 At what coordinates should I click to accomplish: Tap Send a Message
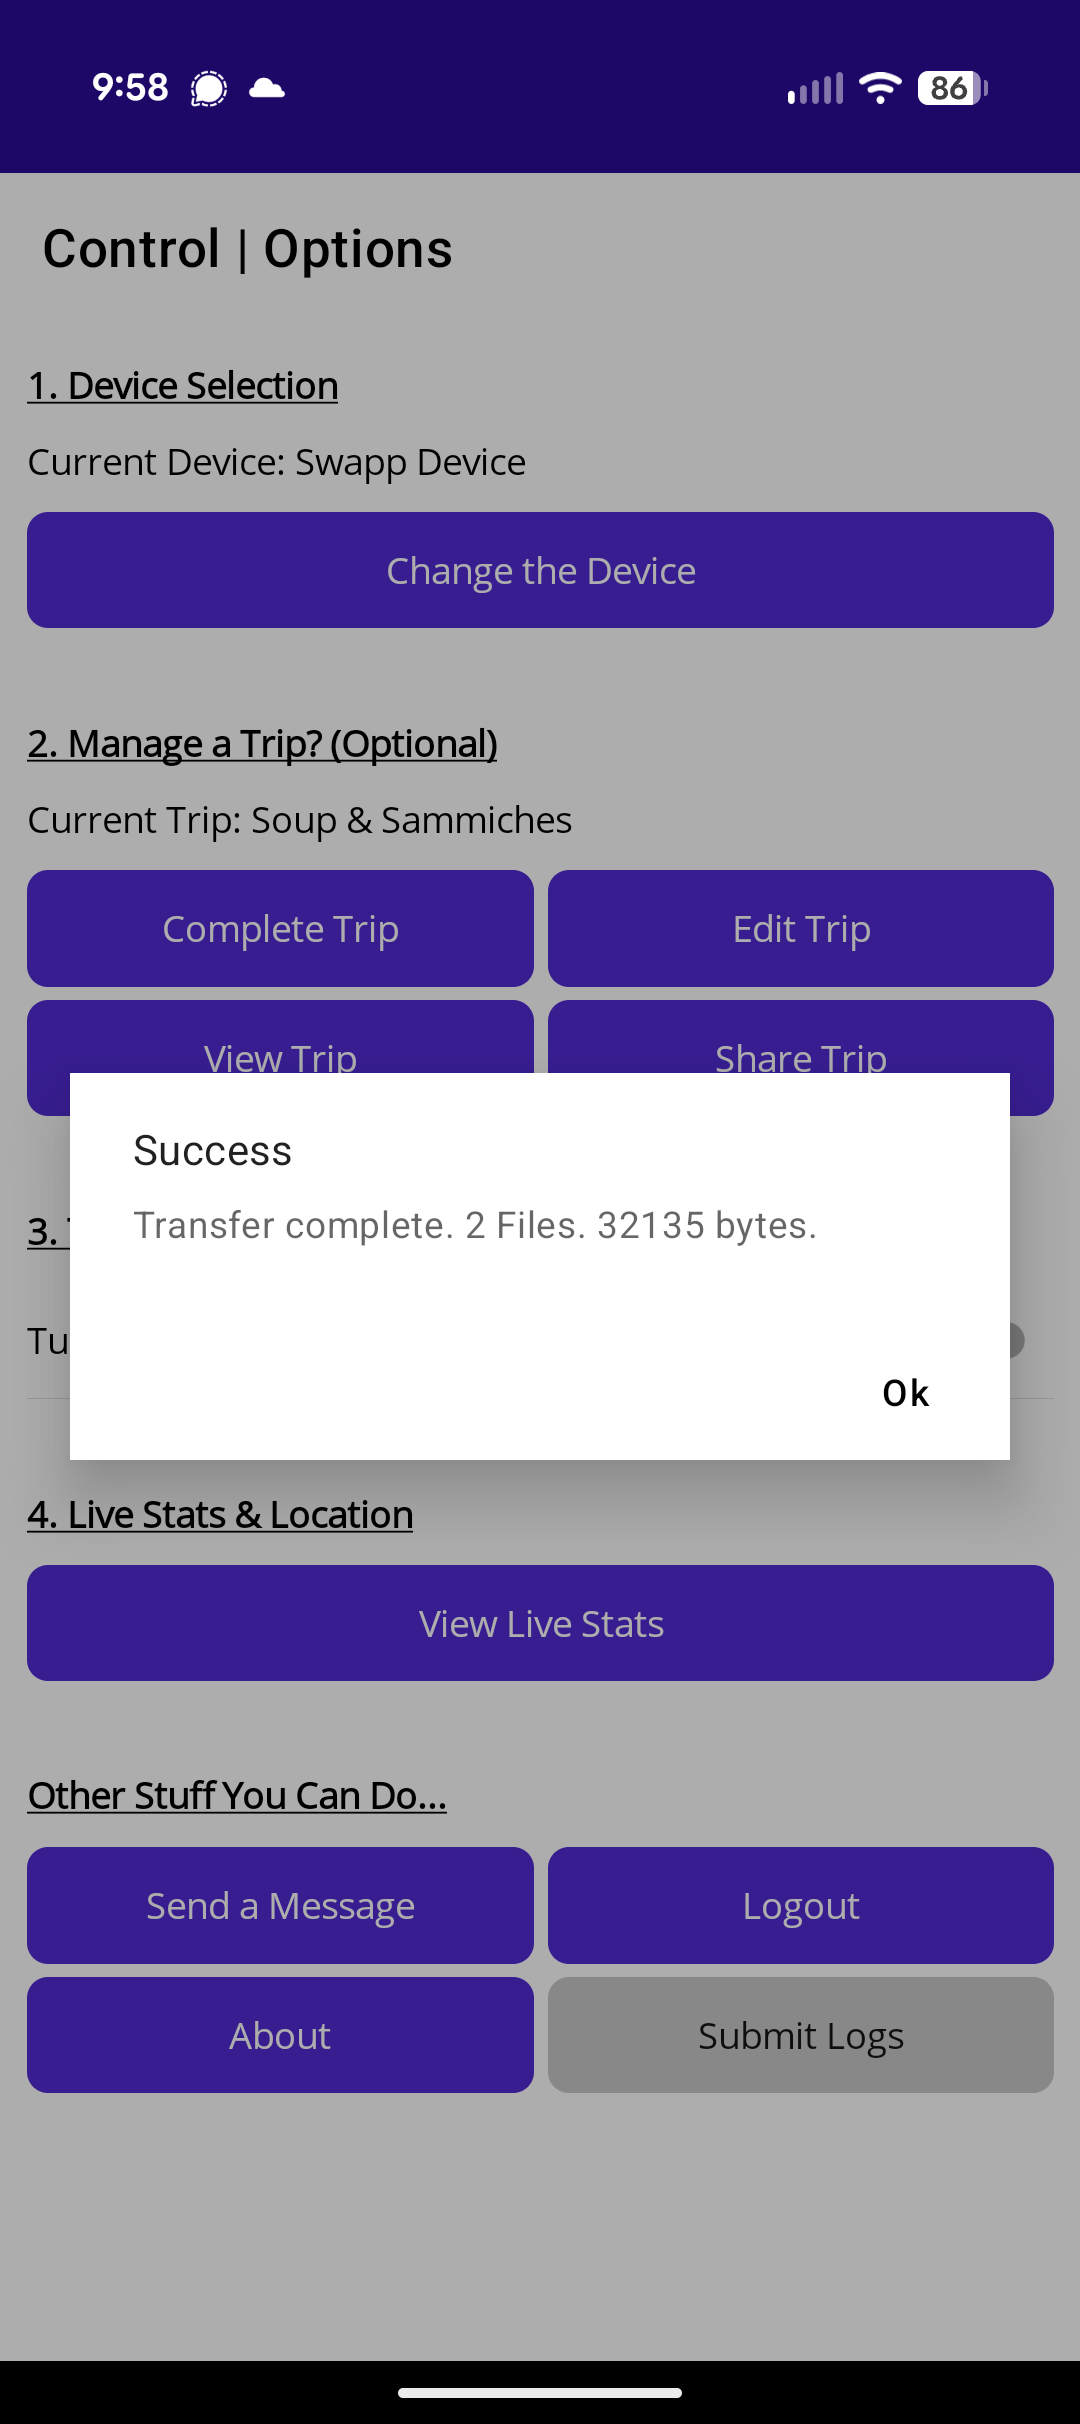click(280, 1906)
